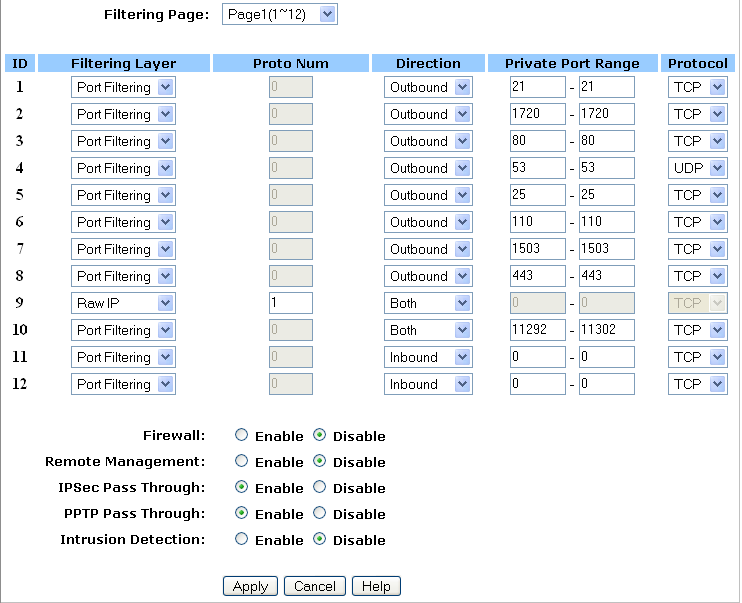Open Direction dropdown for rule 12

pos(428,384)
